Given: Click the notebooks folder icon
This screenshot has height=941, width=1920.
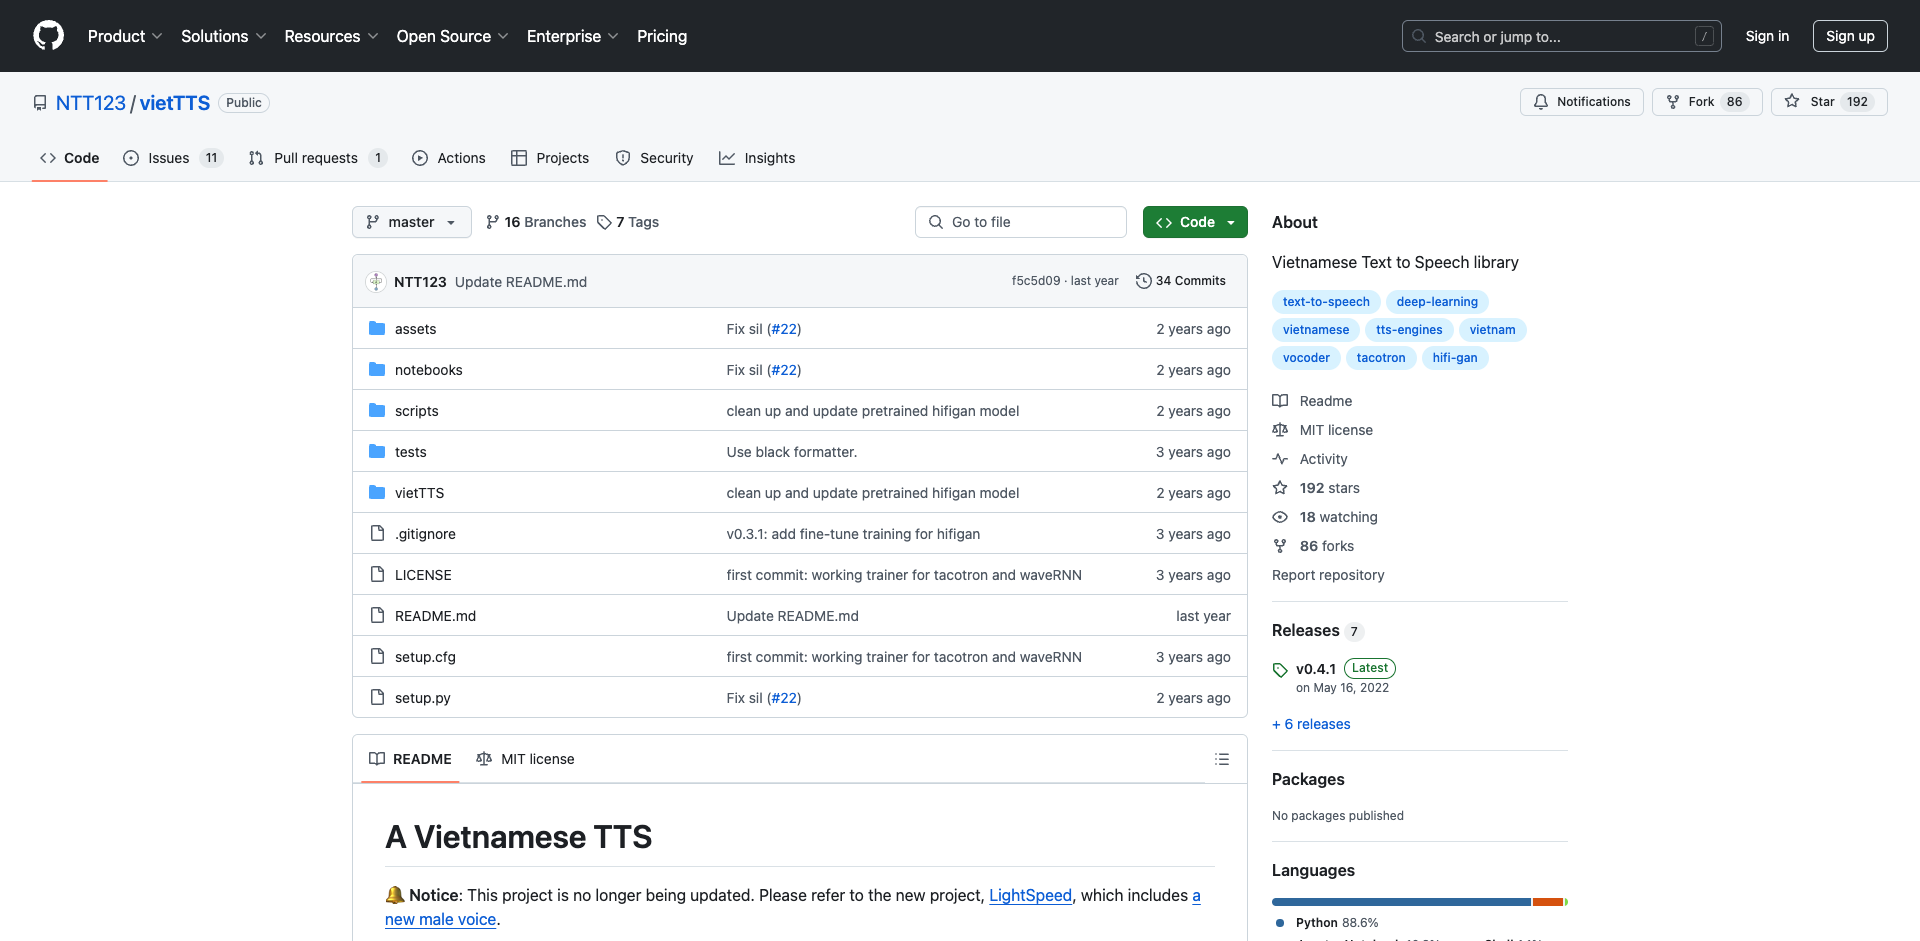Looking at the screenshot, I should [x=377, y=370].
